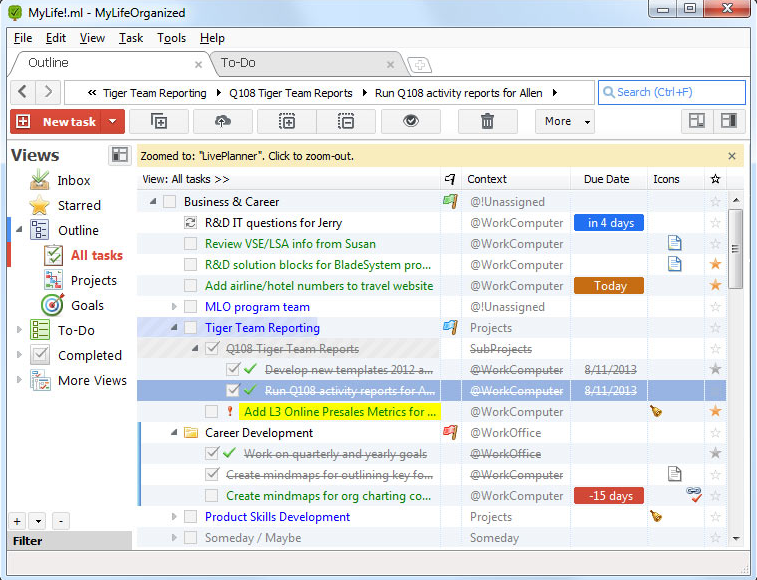
Task: Click the zoom-out notification bar
Action: (439, 156)
